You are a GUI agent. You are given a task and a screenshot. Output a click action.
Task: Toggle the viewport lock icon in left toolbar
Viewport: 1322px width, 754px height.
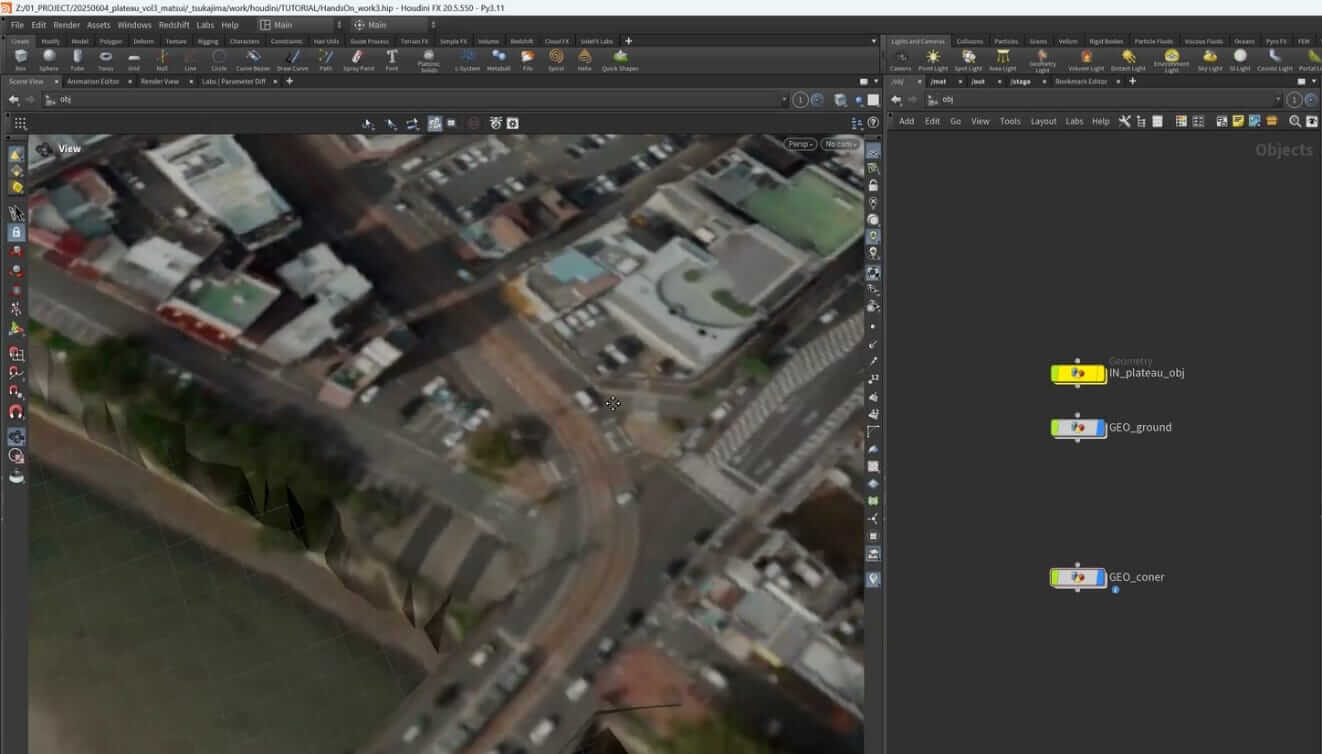pyautogui.click(x=16, y=232)
